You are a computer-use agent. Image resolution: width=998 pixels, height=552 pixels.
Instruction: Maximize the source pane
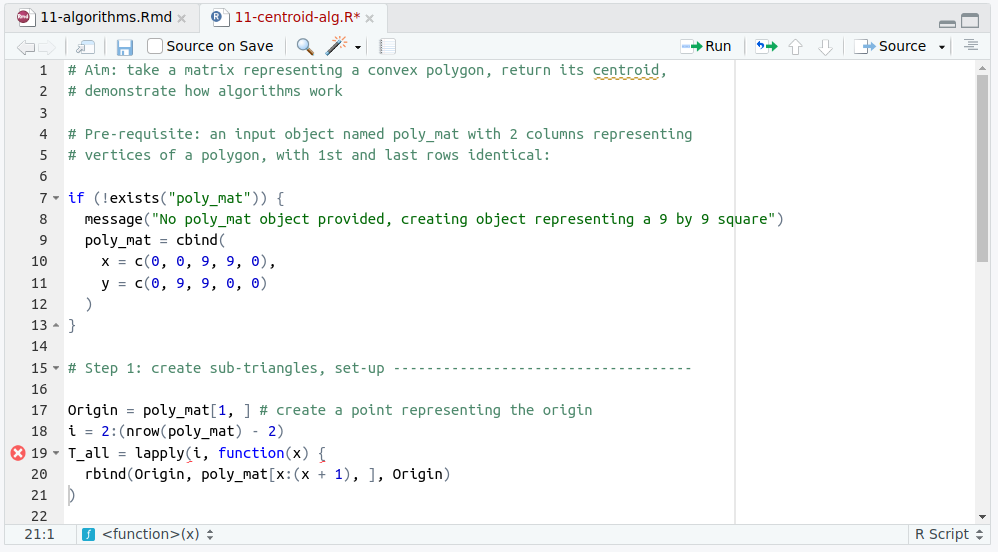coord(970,21)
